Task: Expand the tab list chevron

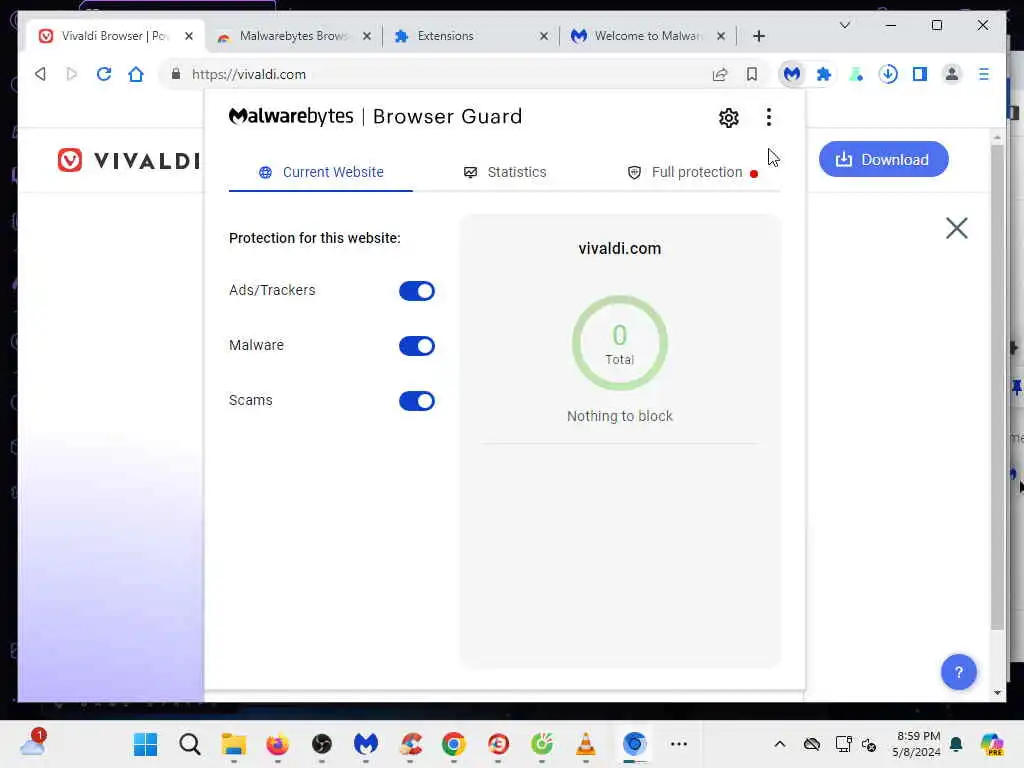Action: tap(844, 25)
